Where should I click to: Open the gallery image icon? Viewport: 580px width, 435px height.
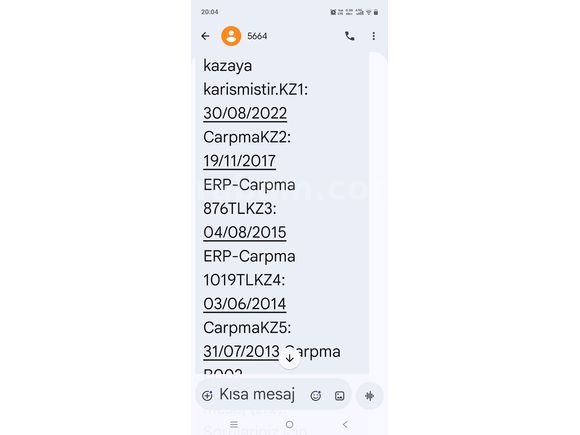pyautogui.click(x=340, y=396)
